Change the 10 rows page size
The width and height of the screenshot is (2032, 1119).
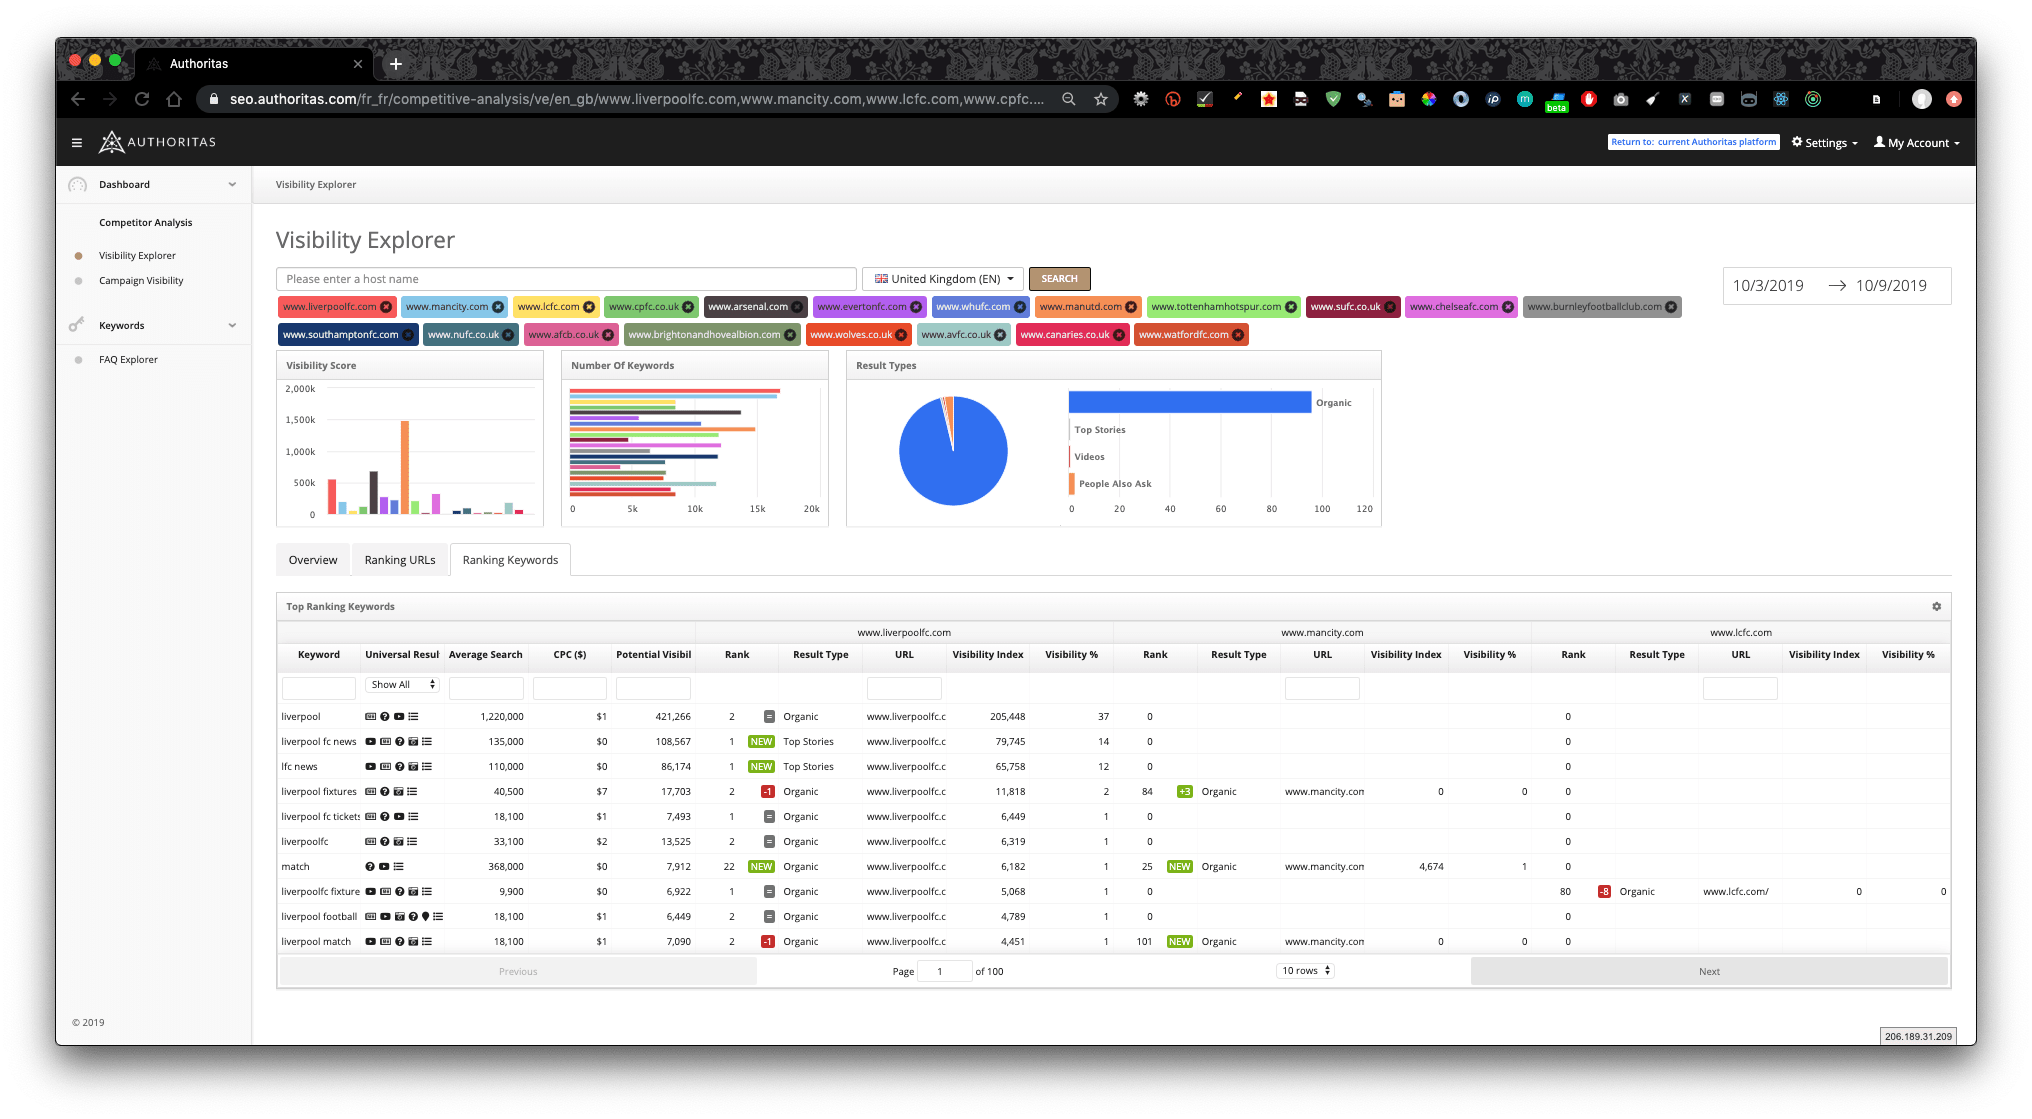[x=1305, y=971]
